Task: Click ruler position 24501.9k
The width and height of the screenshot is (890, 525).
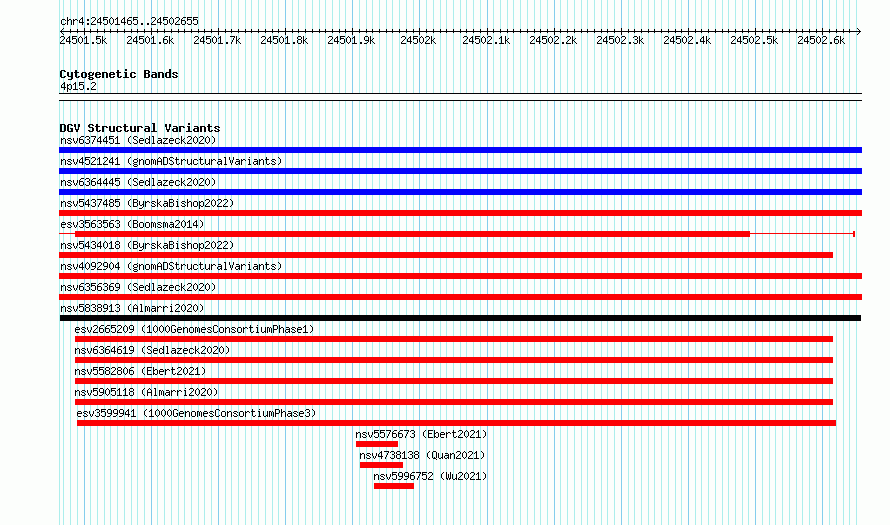Action: (x=351, y=40)
